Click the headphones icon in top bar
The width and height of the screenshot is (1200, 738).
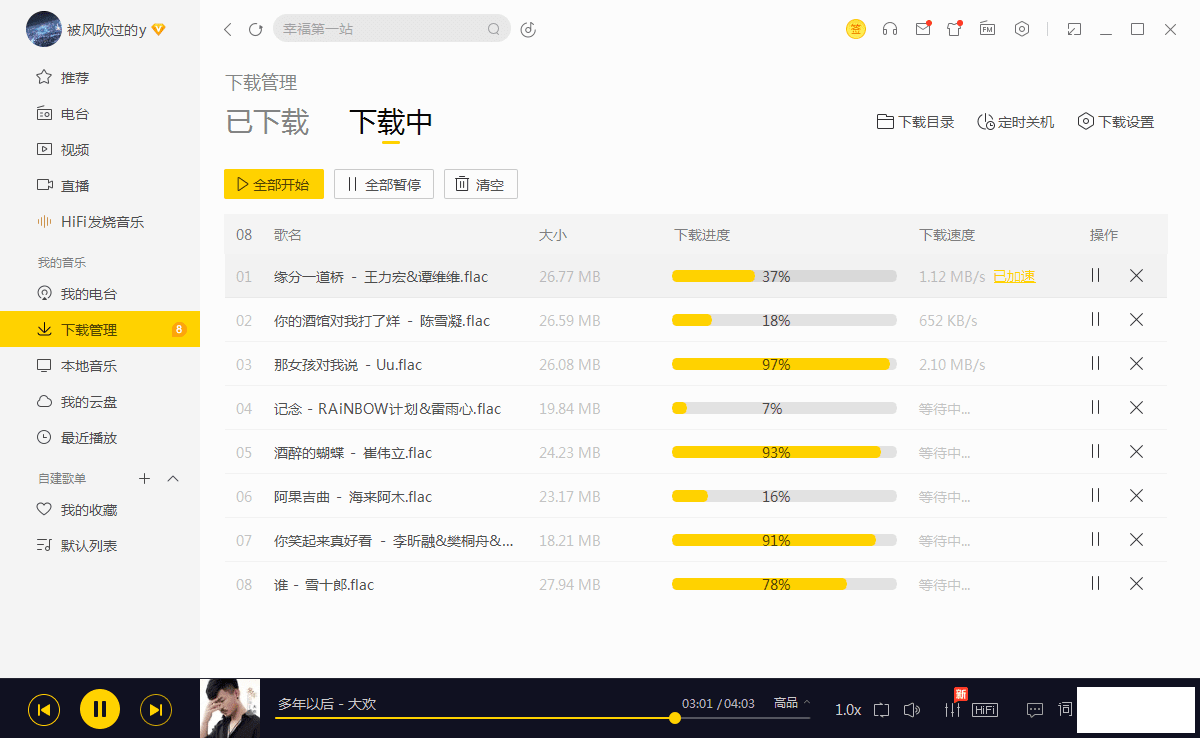pos(890,29)
